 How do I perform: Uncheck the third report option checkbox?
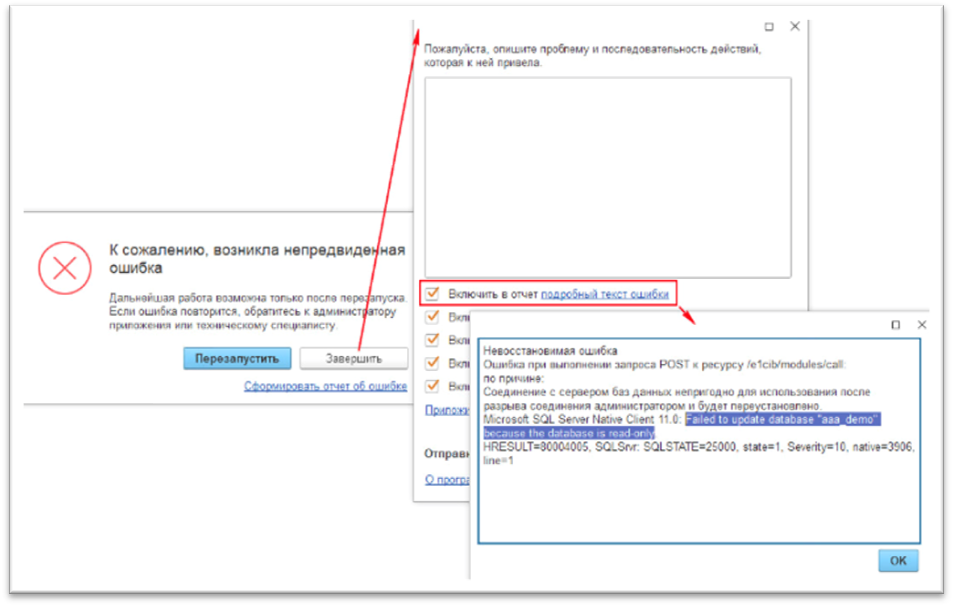coord(432,340)
